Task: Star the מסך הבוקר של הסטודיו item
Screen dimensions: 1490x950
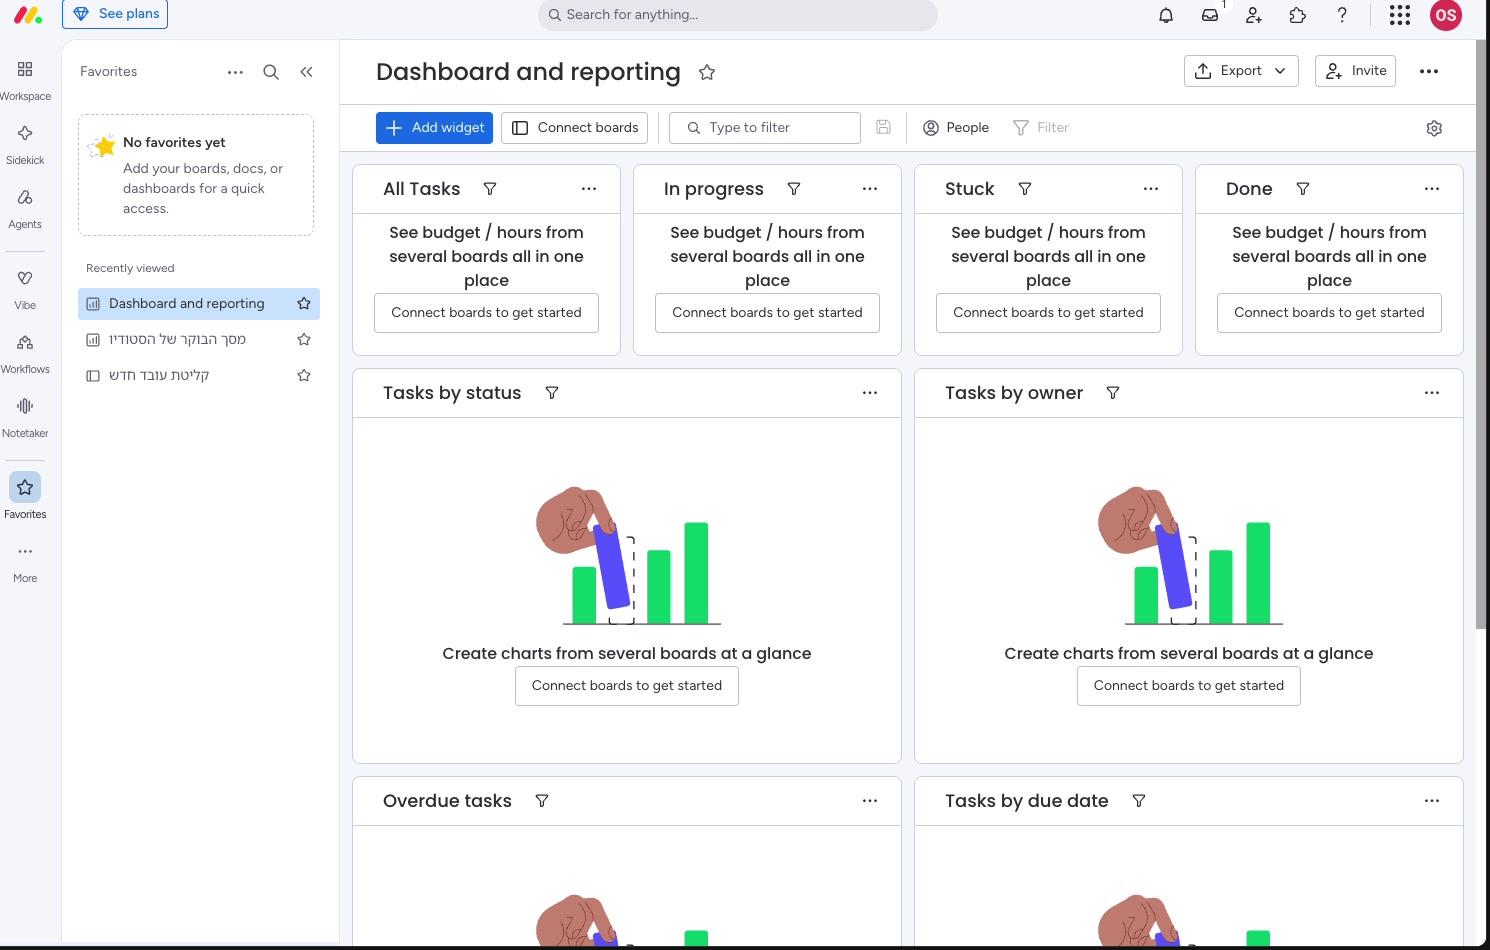Action: point(304,340)
